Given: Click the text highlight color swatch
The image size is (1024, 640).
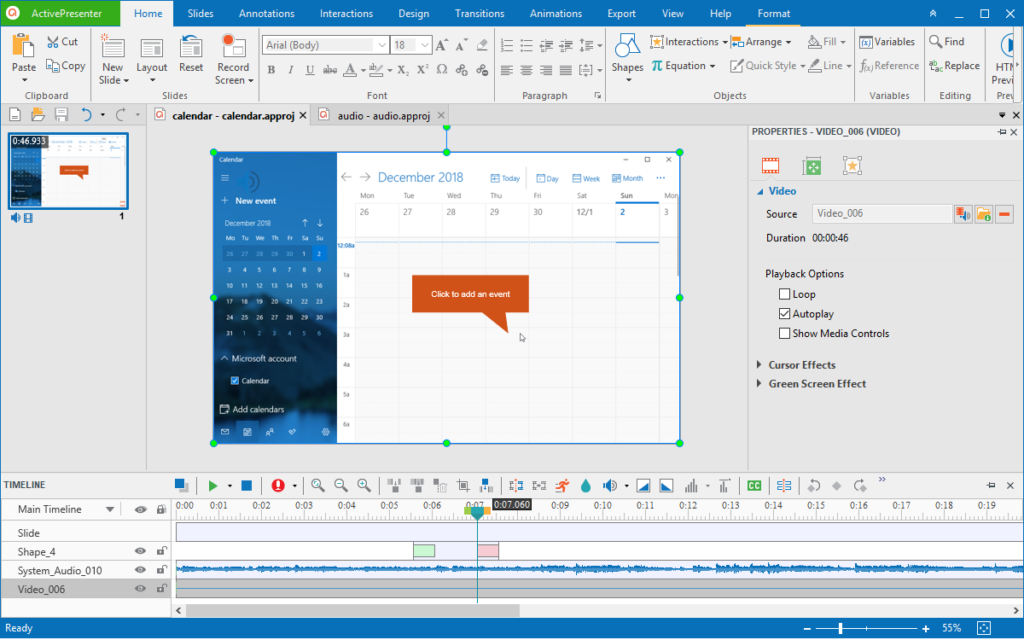Looking at the screenshot, I should pos(376,70).
